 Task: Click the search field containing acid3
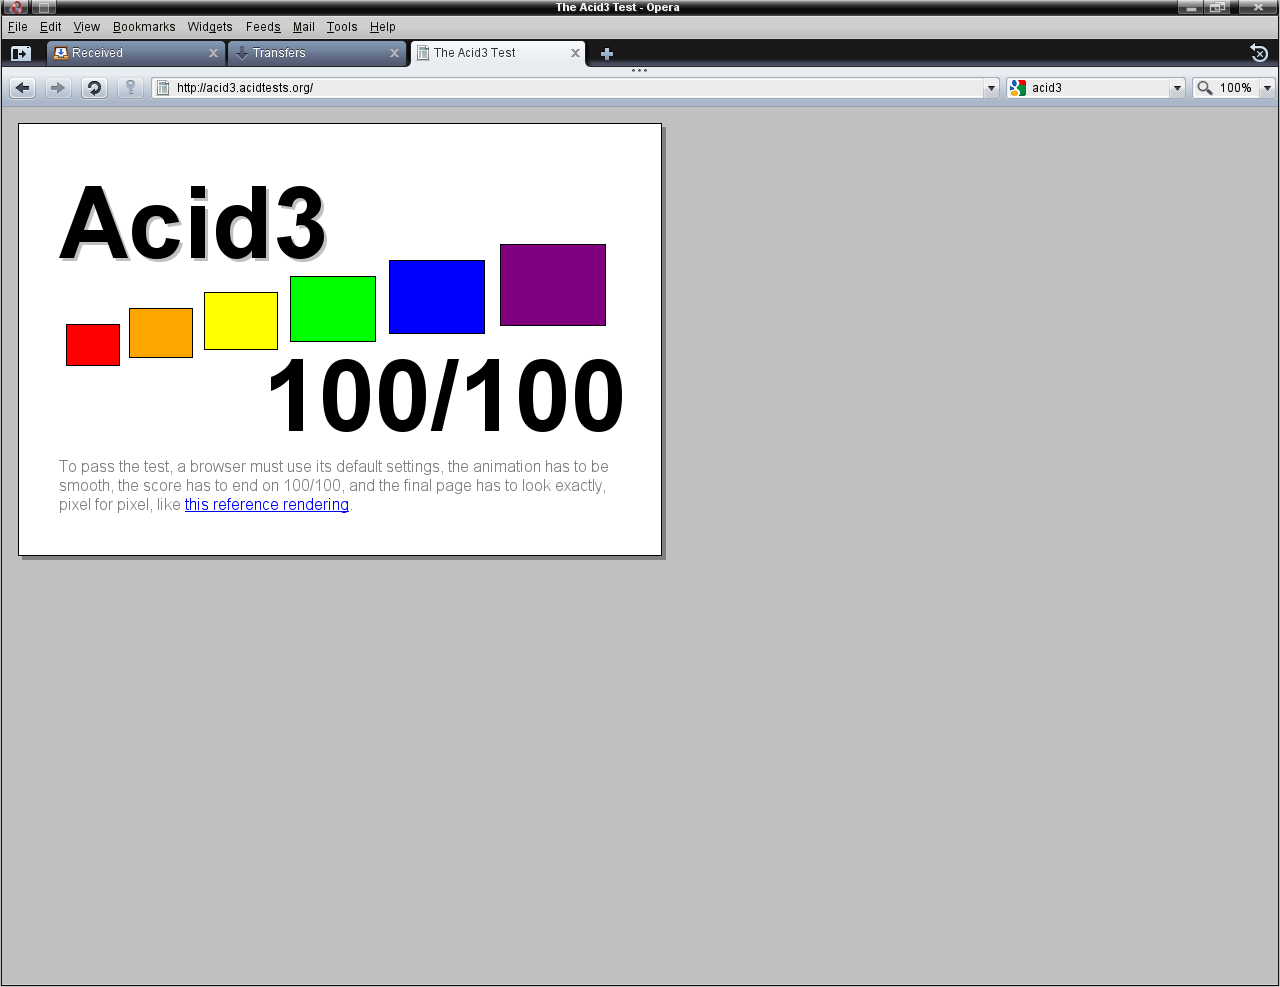(1095, 88)
